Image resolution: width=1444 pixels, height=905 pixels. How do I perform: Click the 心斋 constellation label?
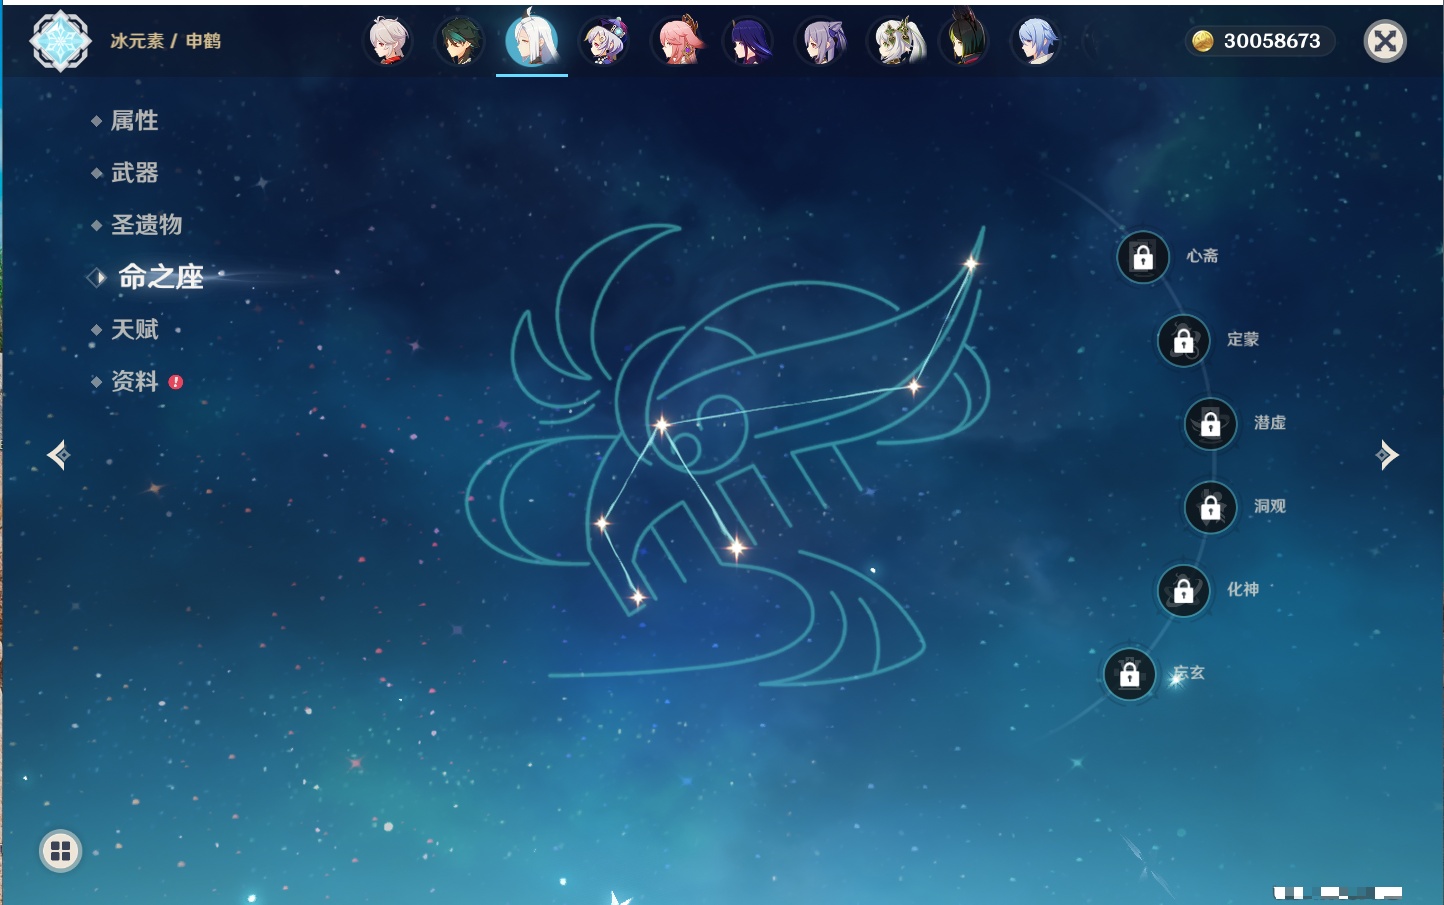(1202, 256)
